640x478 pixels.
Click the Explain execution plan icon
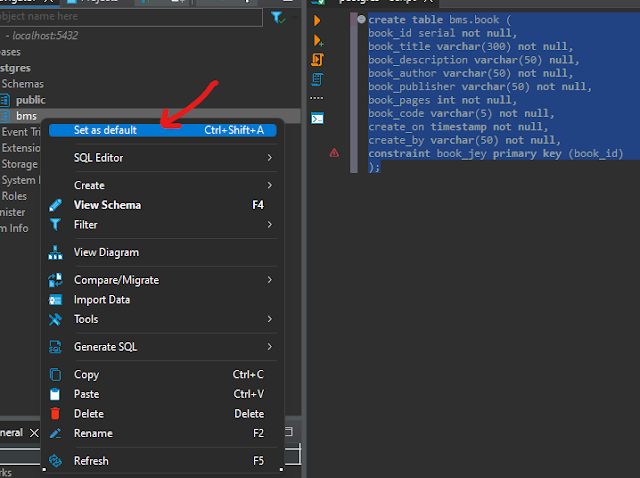[317, 78]
